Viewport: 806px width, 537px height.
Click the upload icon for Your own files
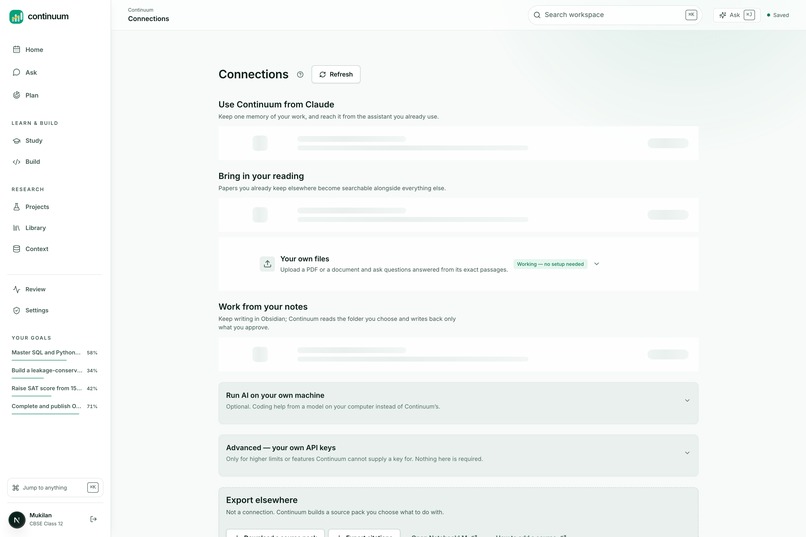[x=267, y=264]
